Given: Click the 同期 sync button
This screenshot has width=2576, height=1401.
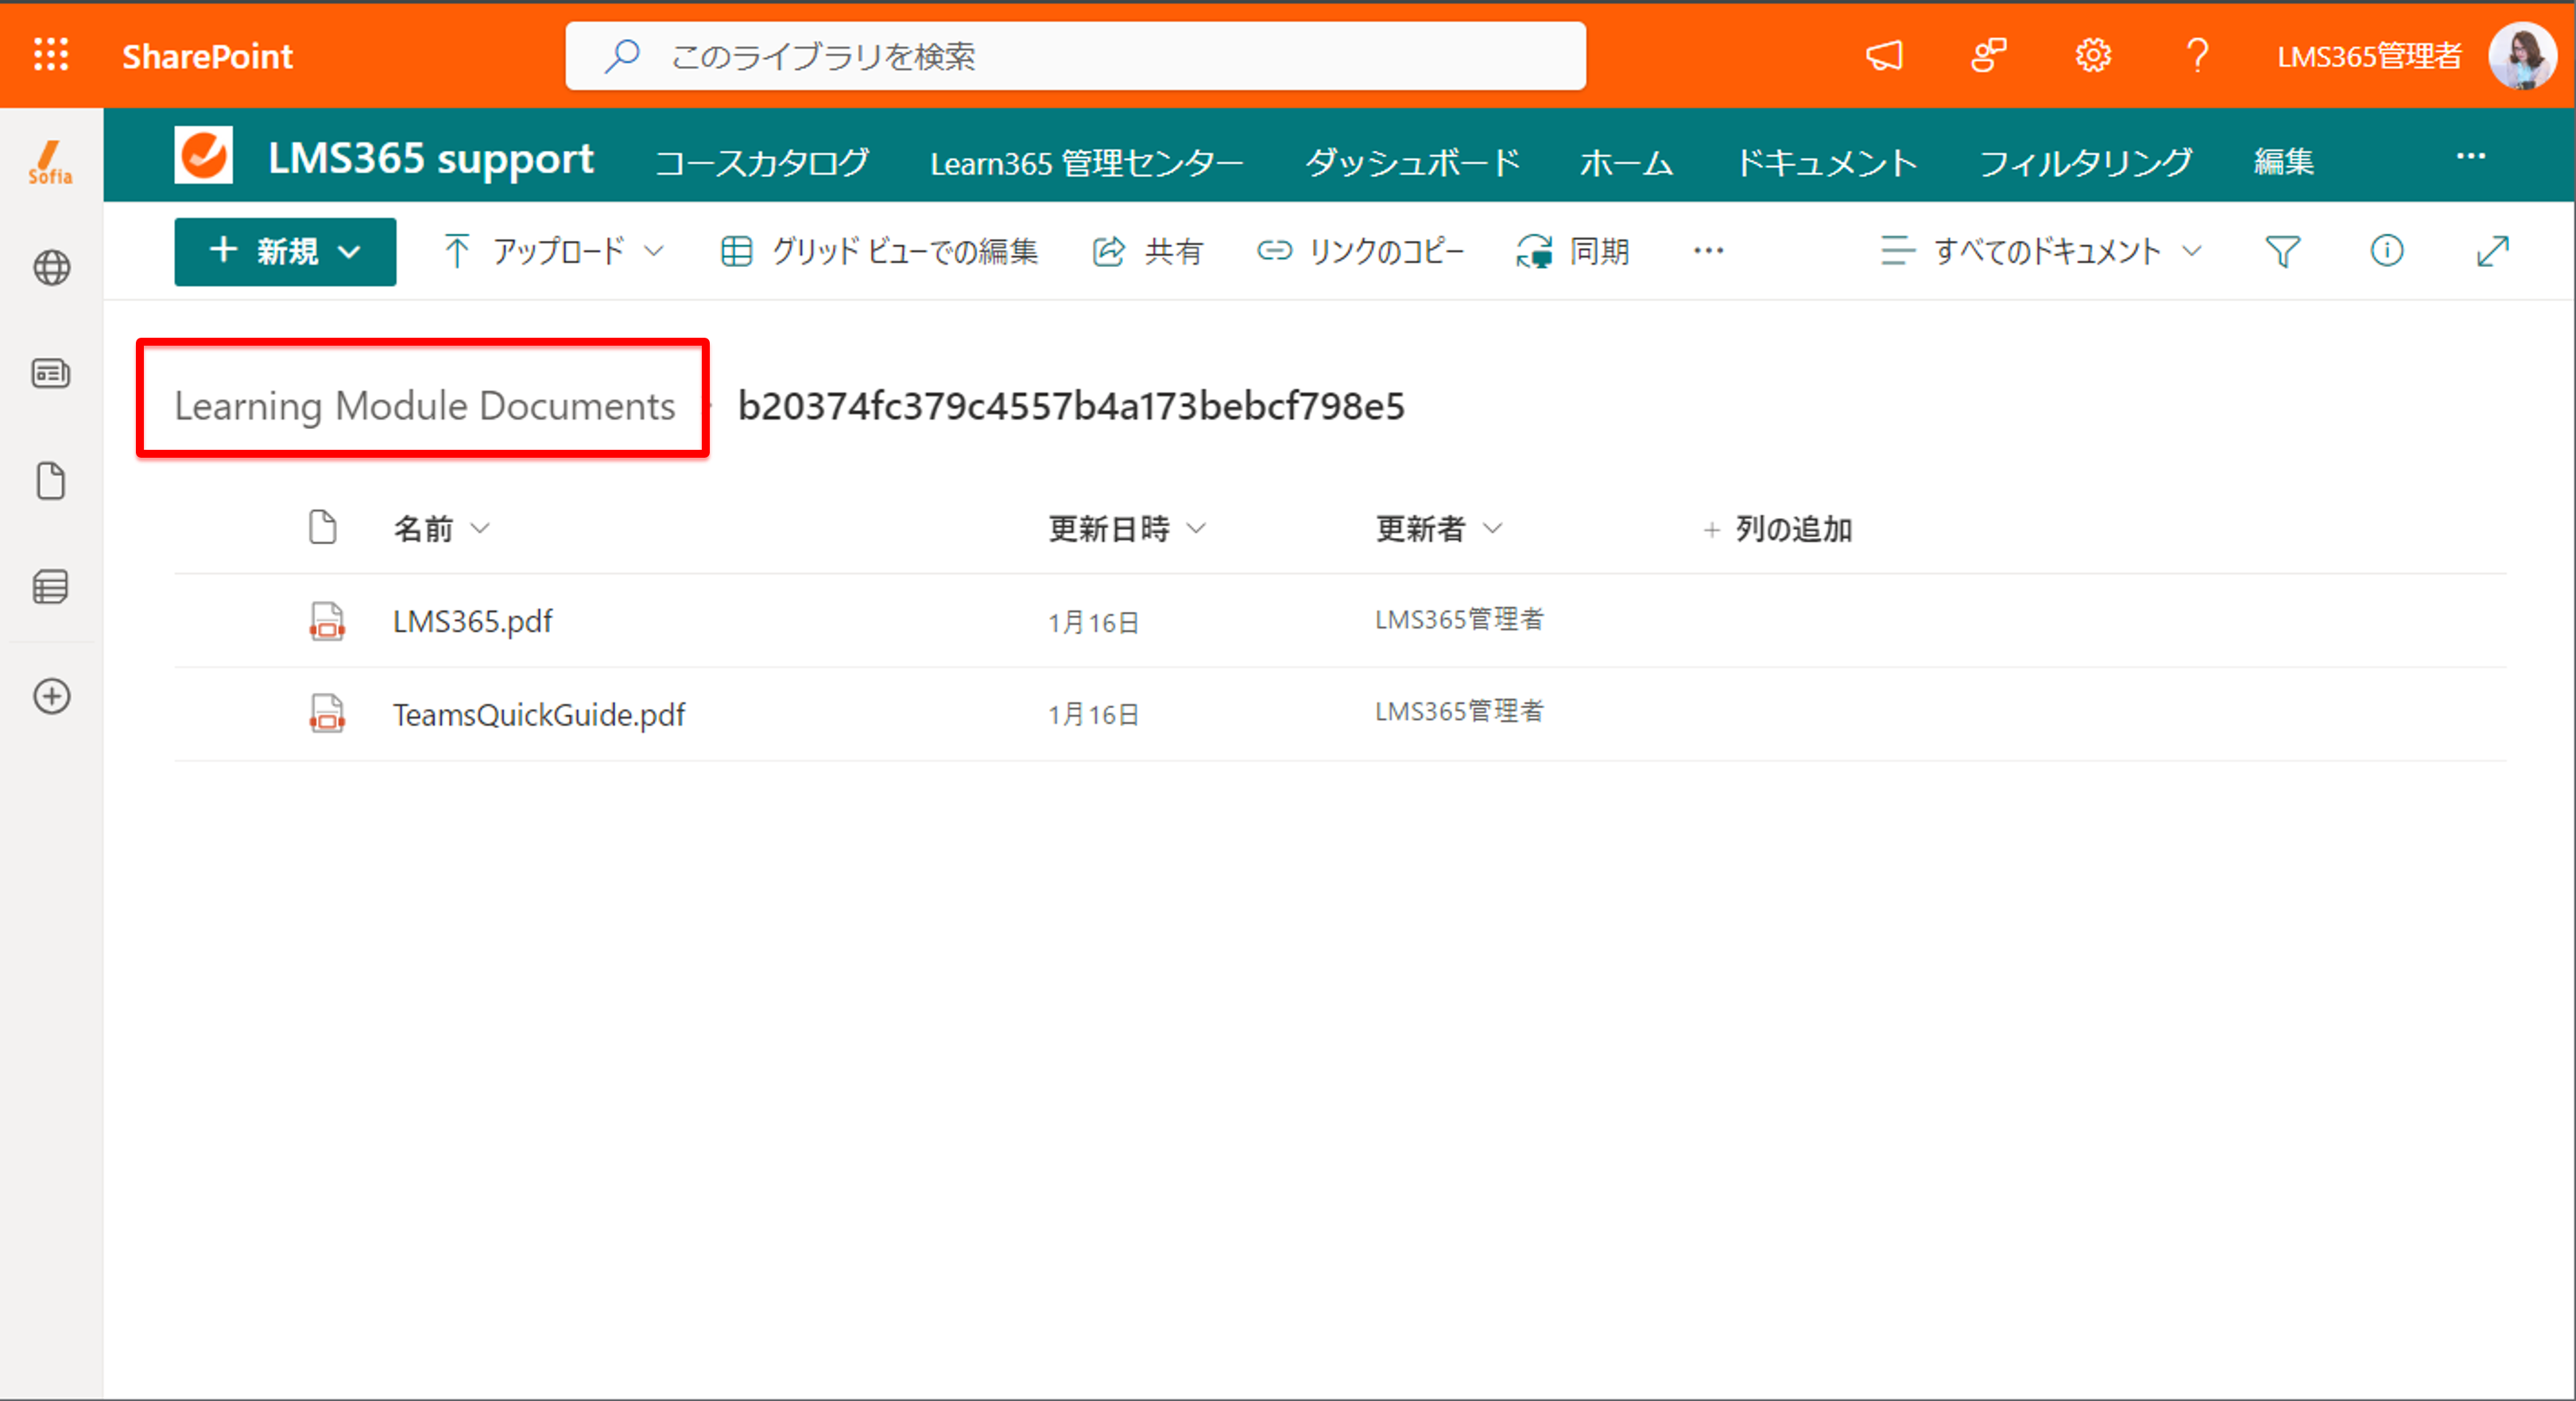Looking at the screenshot, I should [x=1573, y=251].
